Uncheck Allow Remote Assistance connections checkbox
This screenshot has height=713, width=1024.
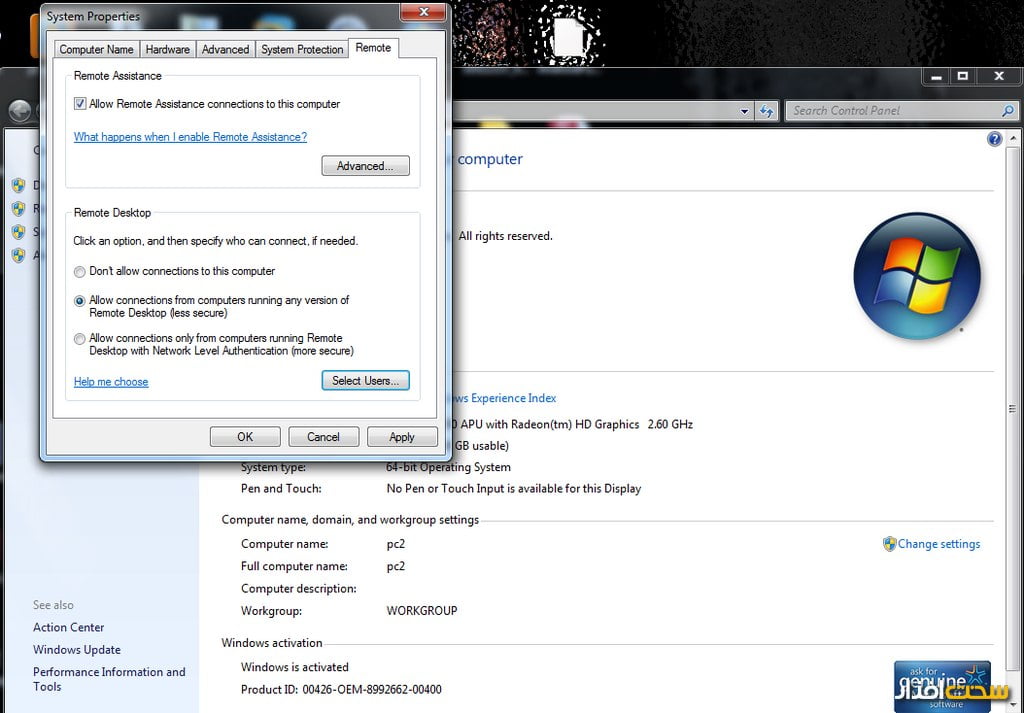pos(80,104)
